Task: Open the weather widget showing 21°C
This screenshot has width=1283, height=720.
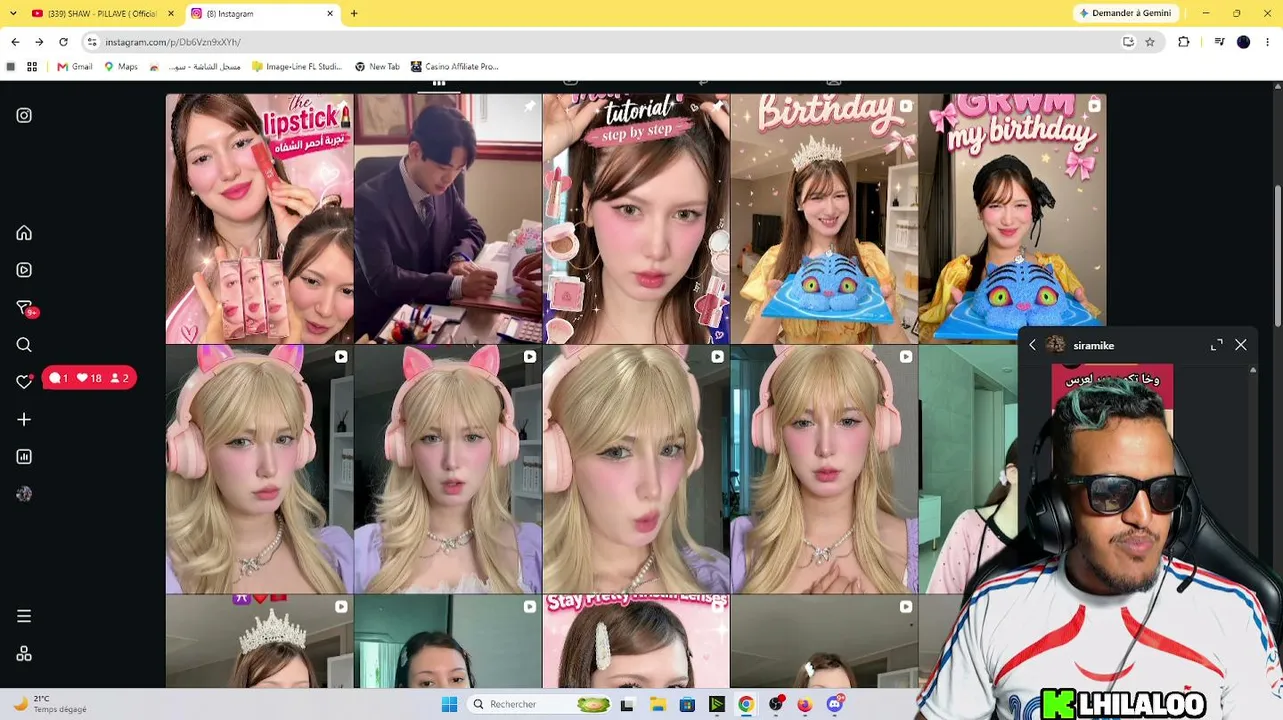Action: coord(48,704)
